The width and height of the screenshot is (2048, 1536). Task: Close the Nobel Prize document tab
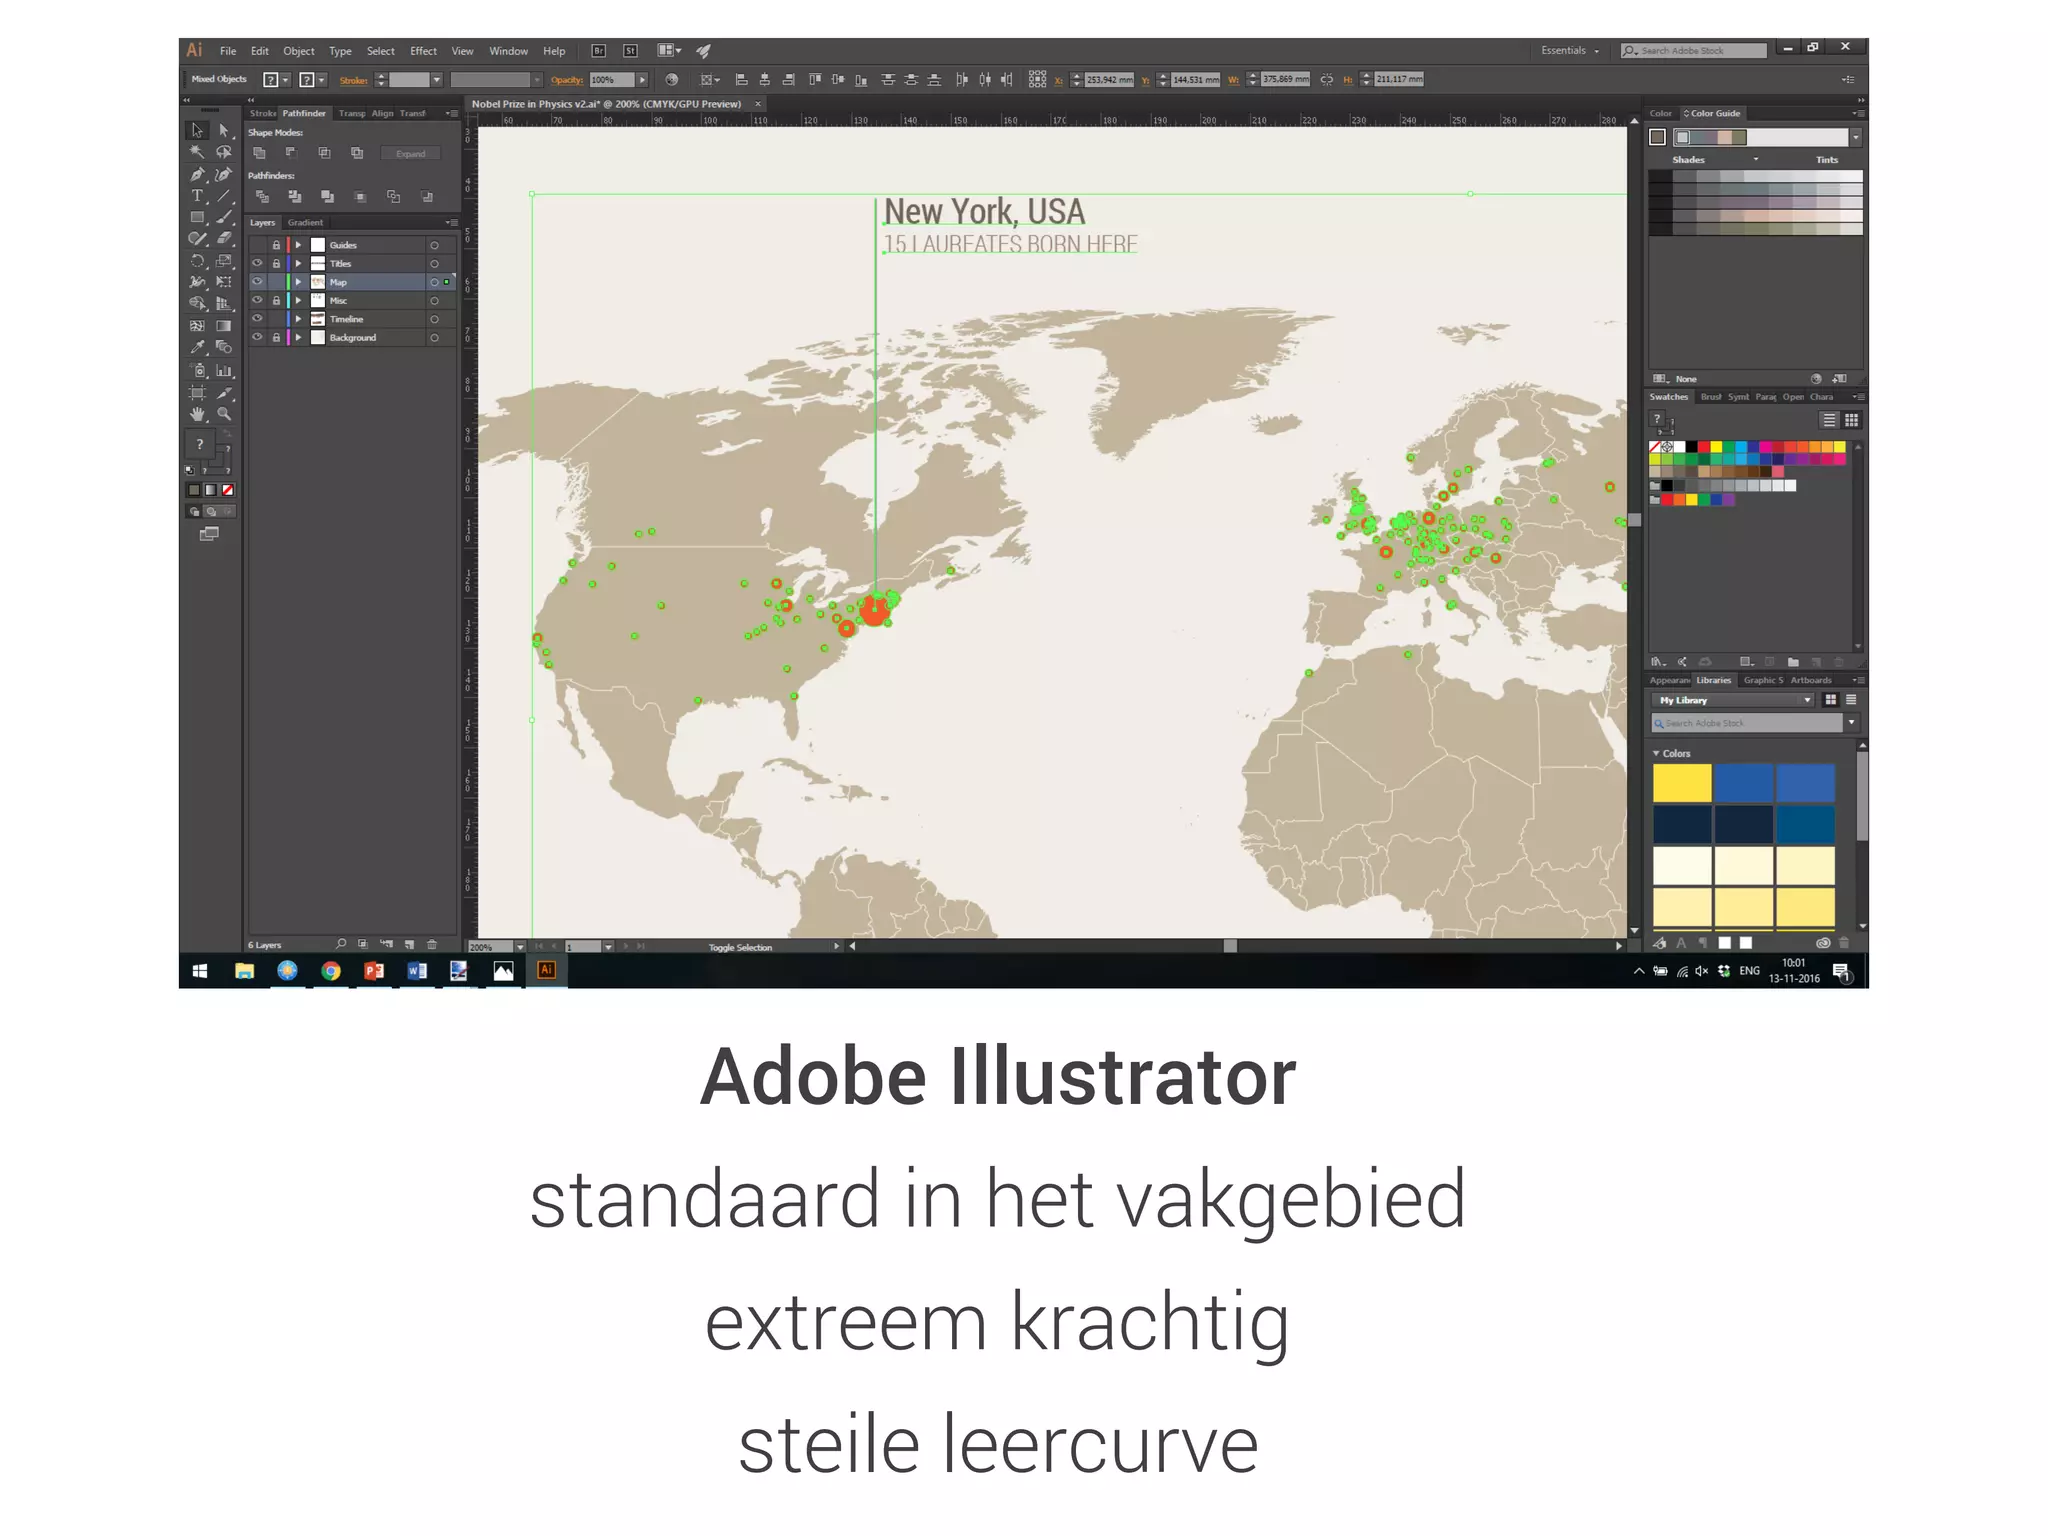point(758,104)
